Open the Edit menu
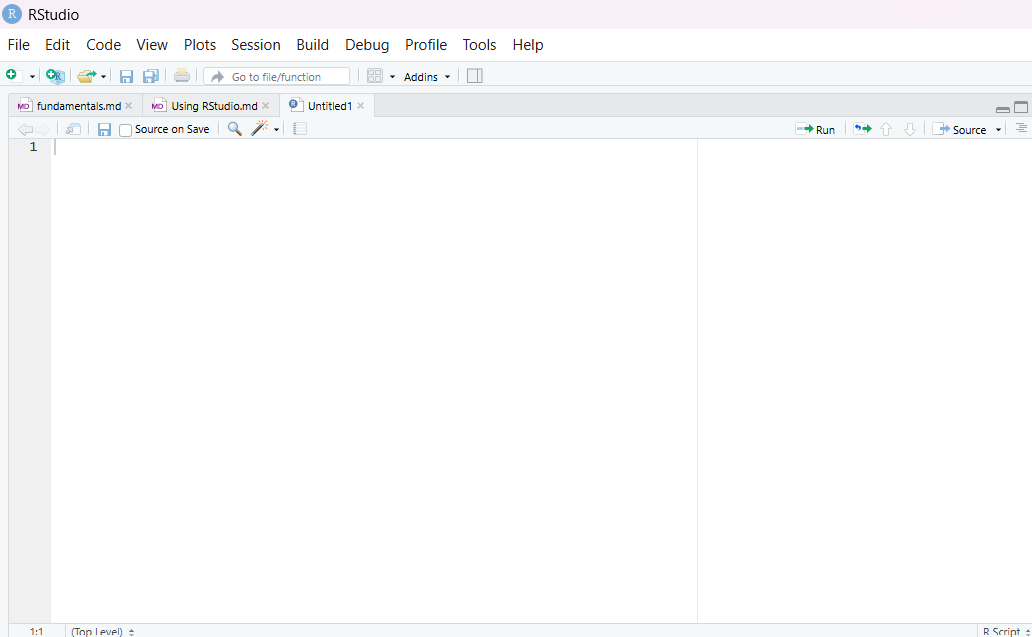1032x637 pixels. 57,45
